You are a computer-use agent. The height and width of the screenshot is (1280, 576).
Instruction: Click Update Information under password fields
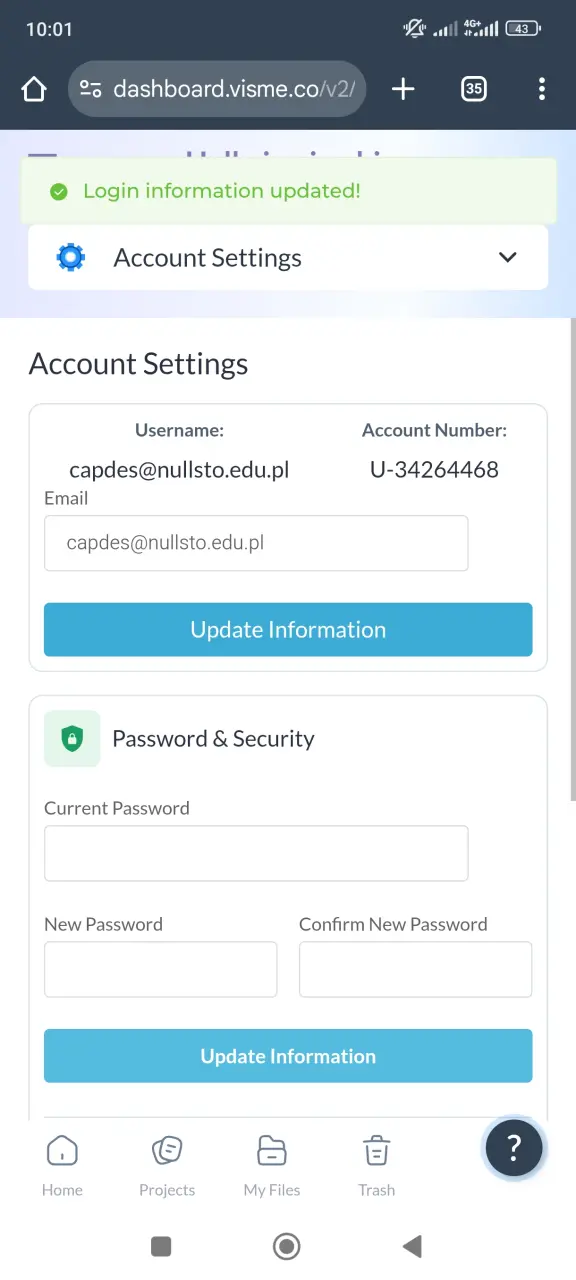click(x=288, y=1056)
